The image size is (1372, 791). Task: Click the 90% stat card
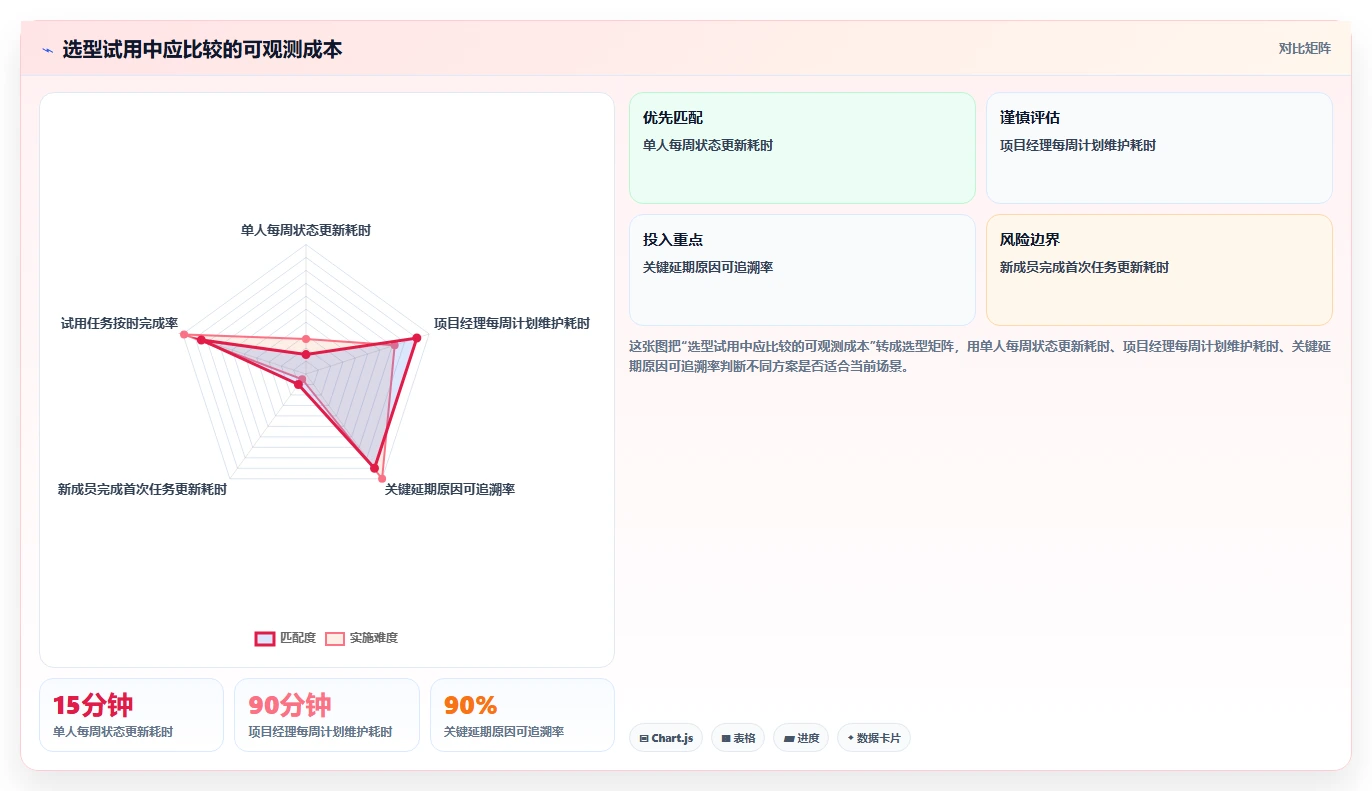[522, 715]
